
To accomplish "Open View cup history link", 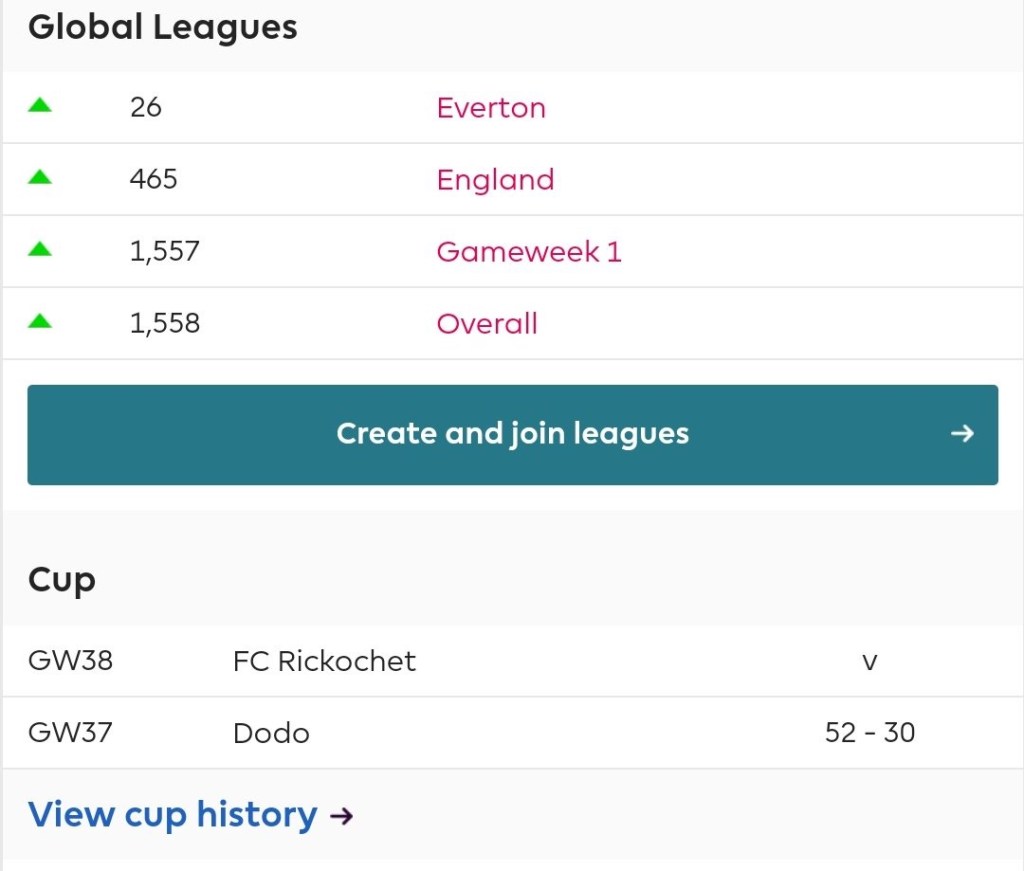I will [x=172, y=815].
